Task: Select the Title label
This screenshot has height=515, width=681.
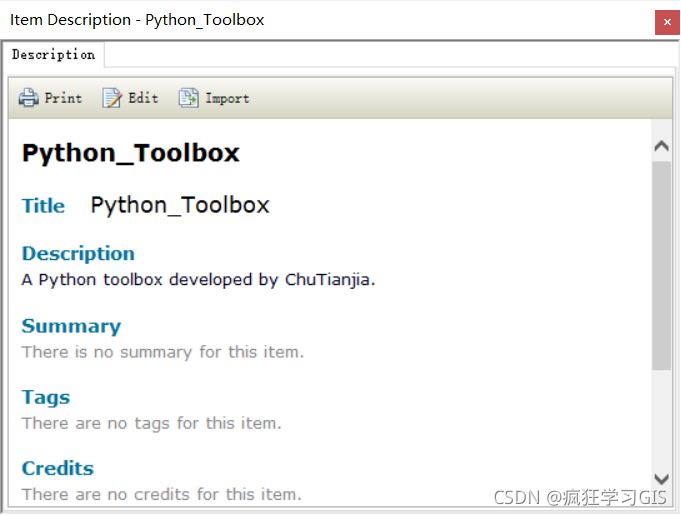Action: tap(43, 206)
